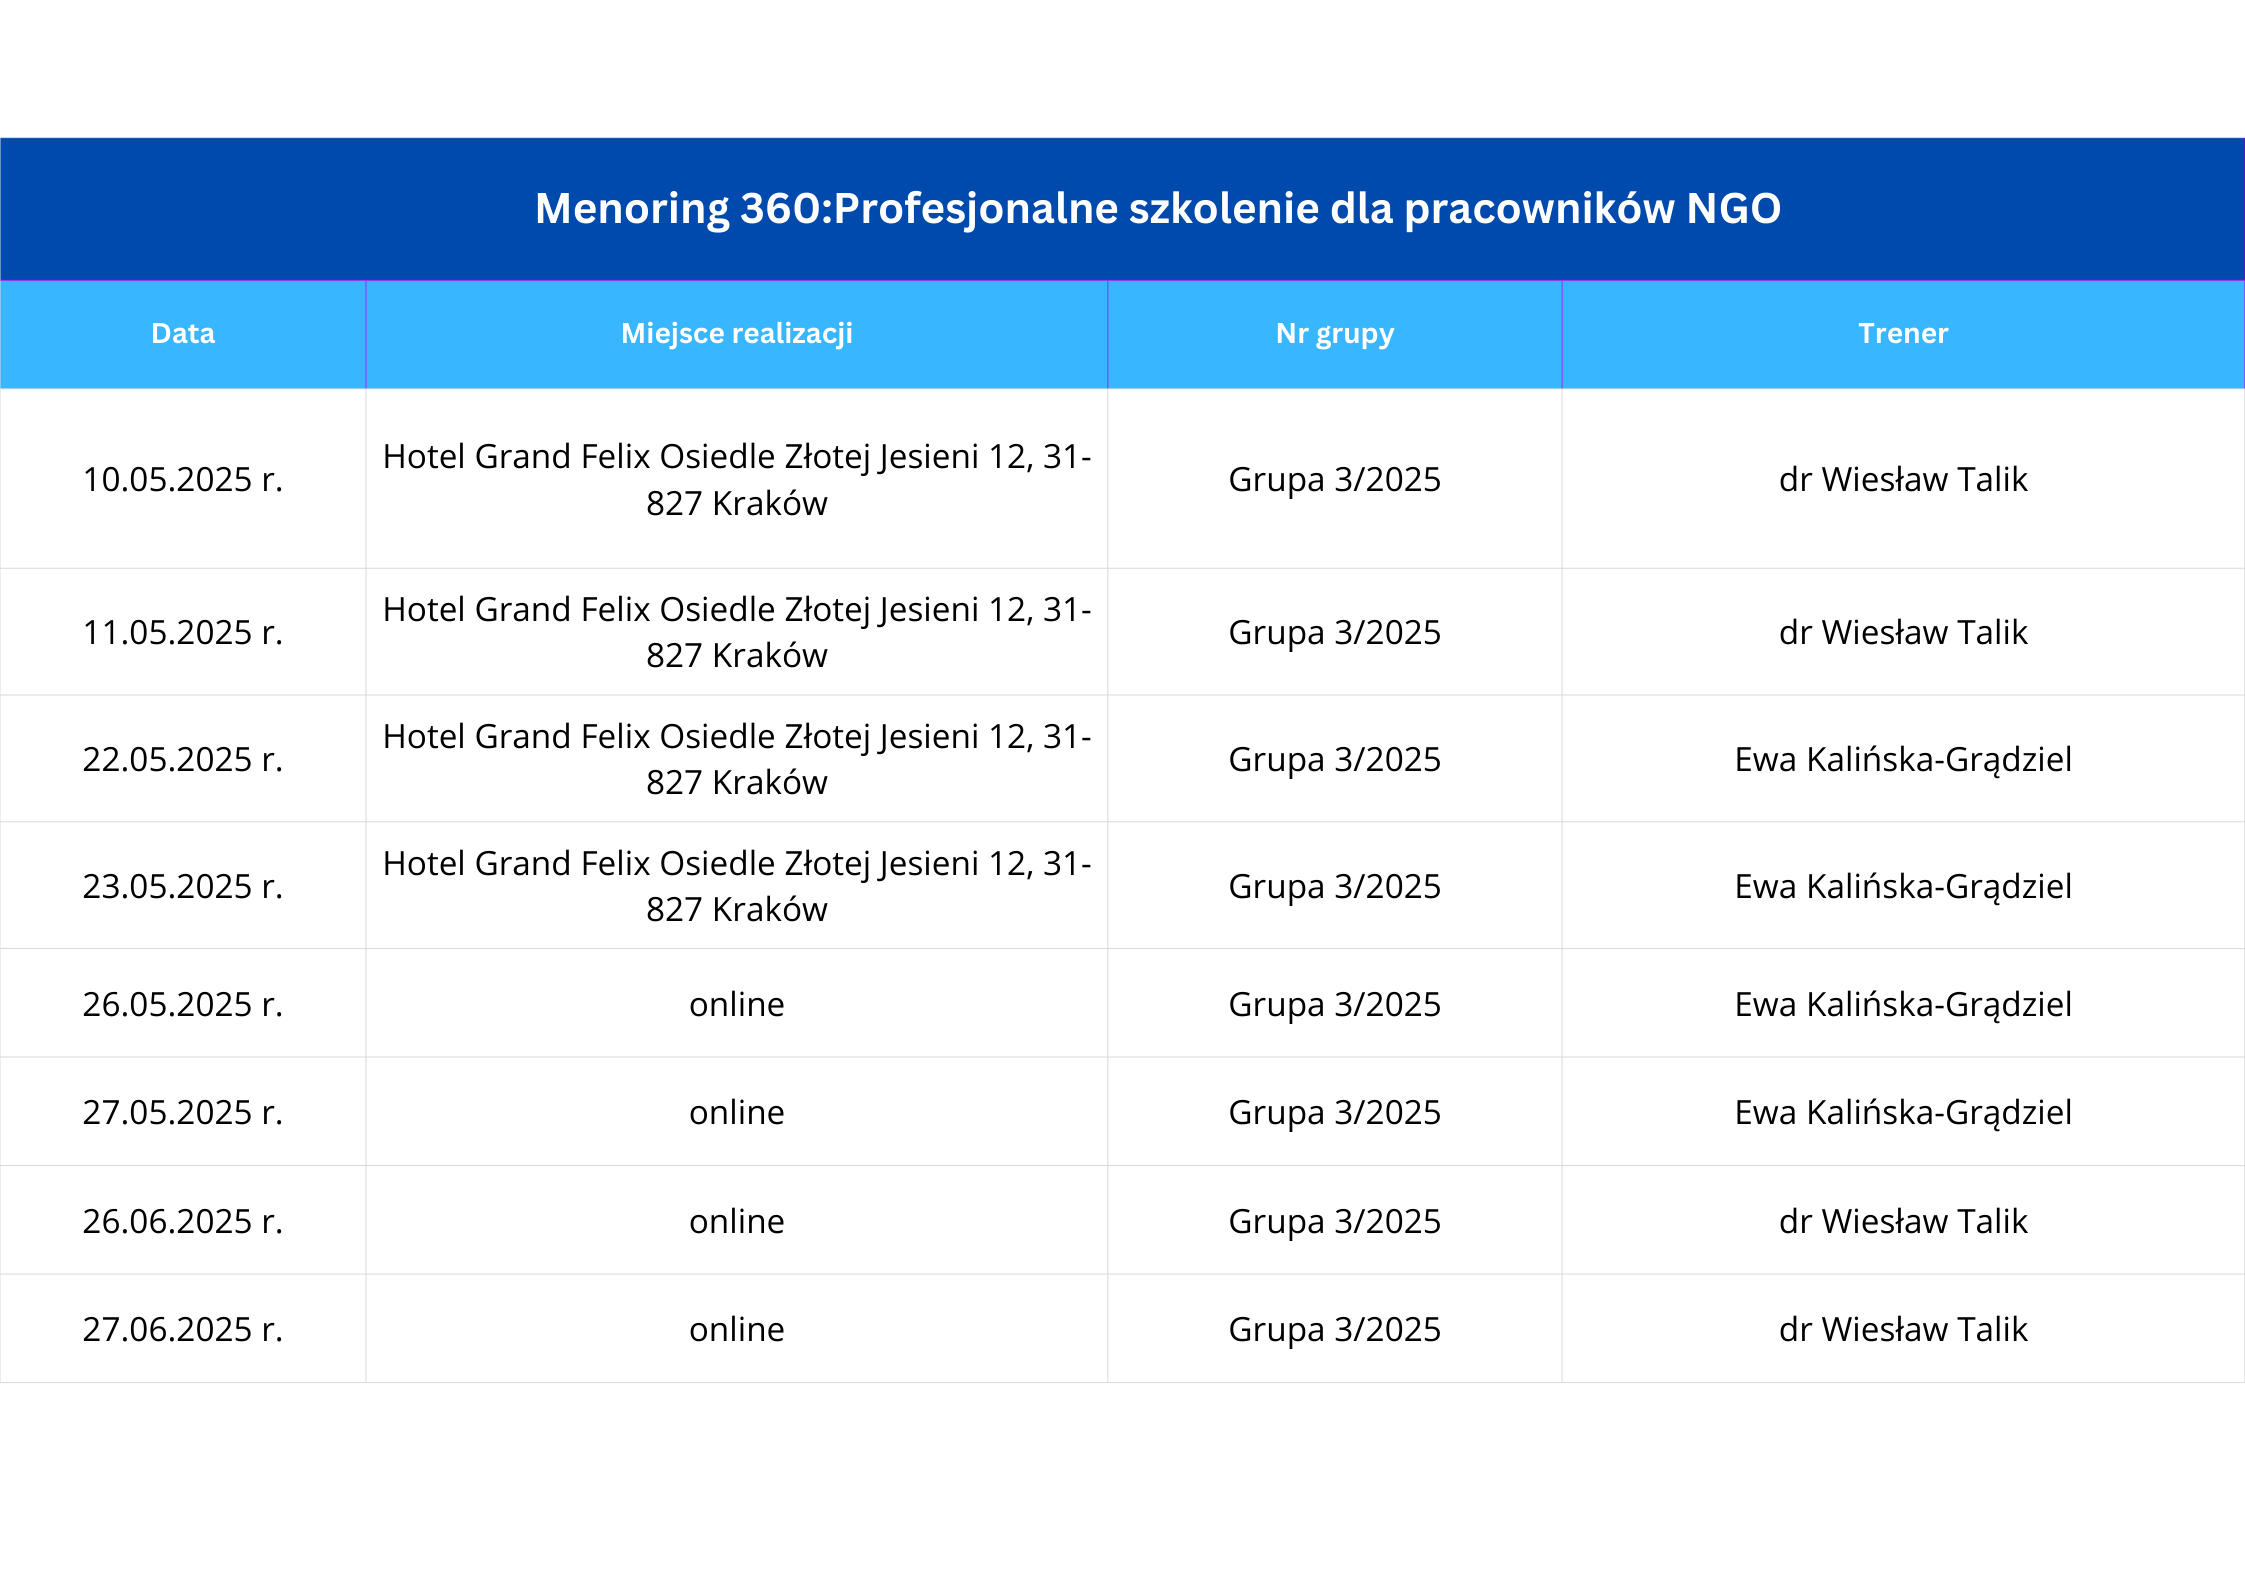The height and width of the screenshot is (1587, 2245).
Task: Select the date cell 10.05.2025 r.
Action: [x=183, y=479]
